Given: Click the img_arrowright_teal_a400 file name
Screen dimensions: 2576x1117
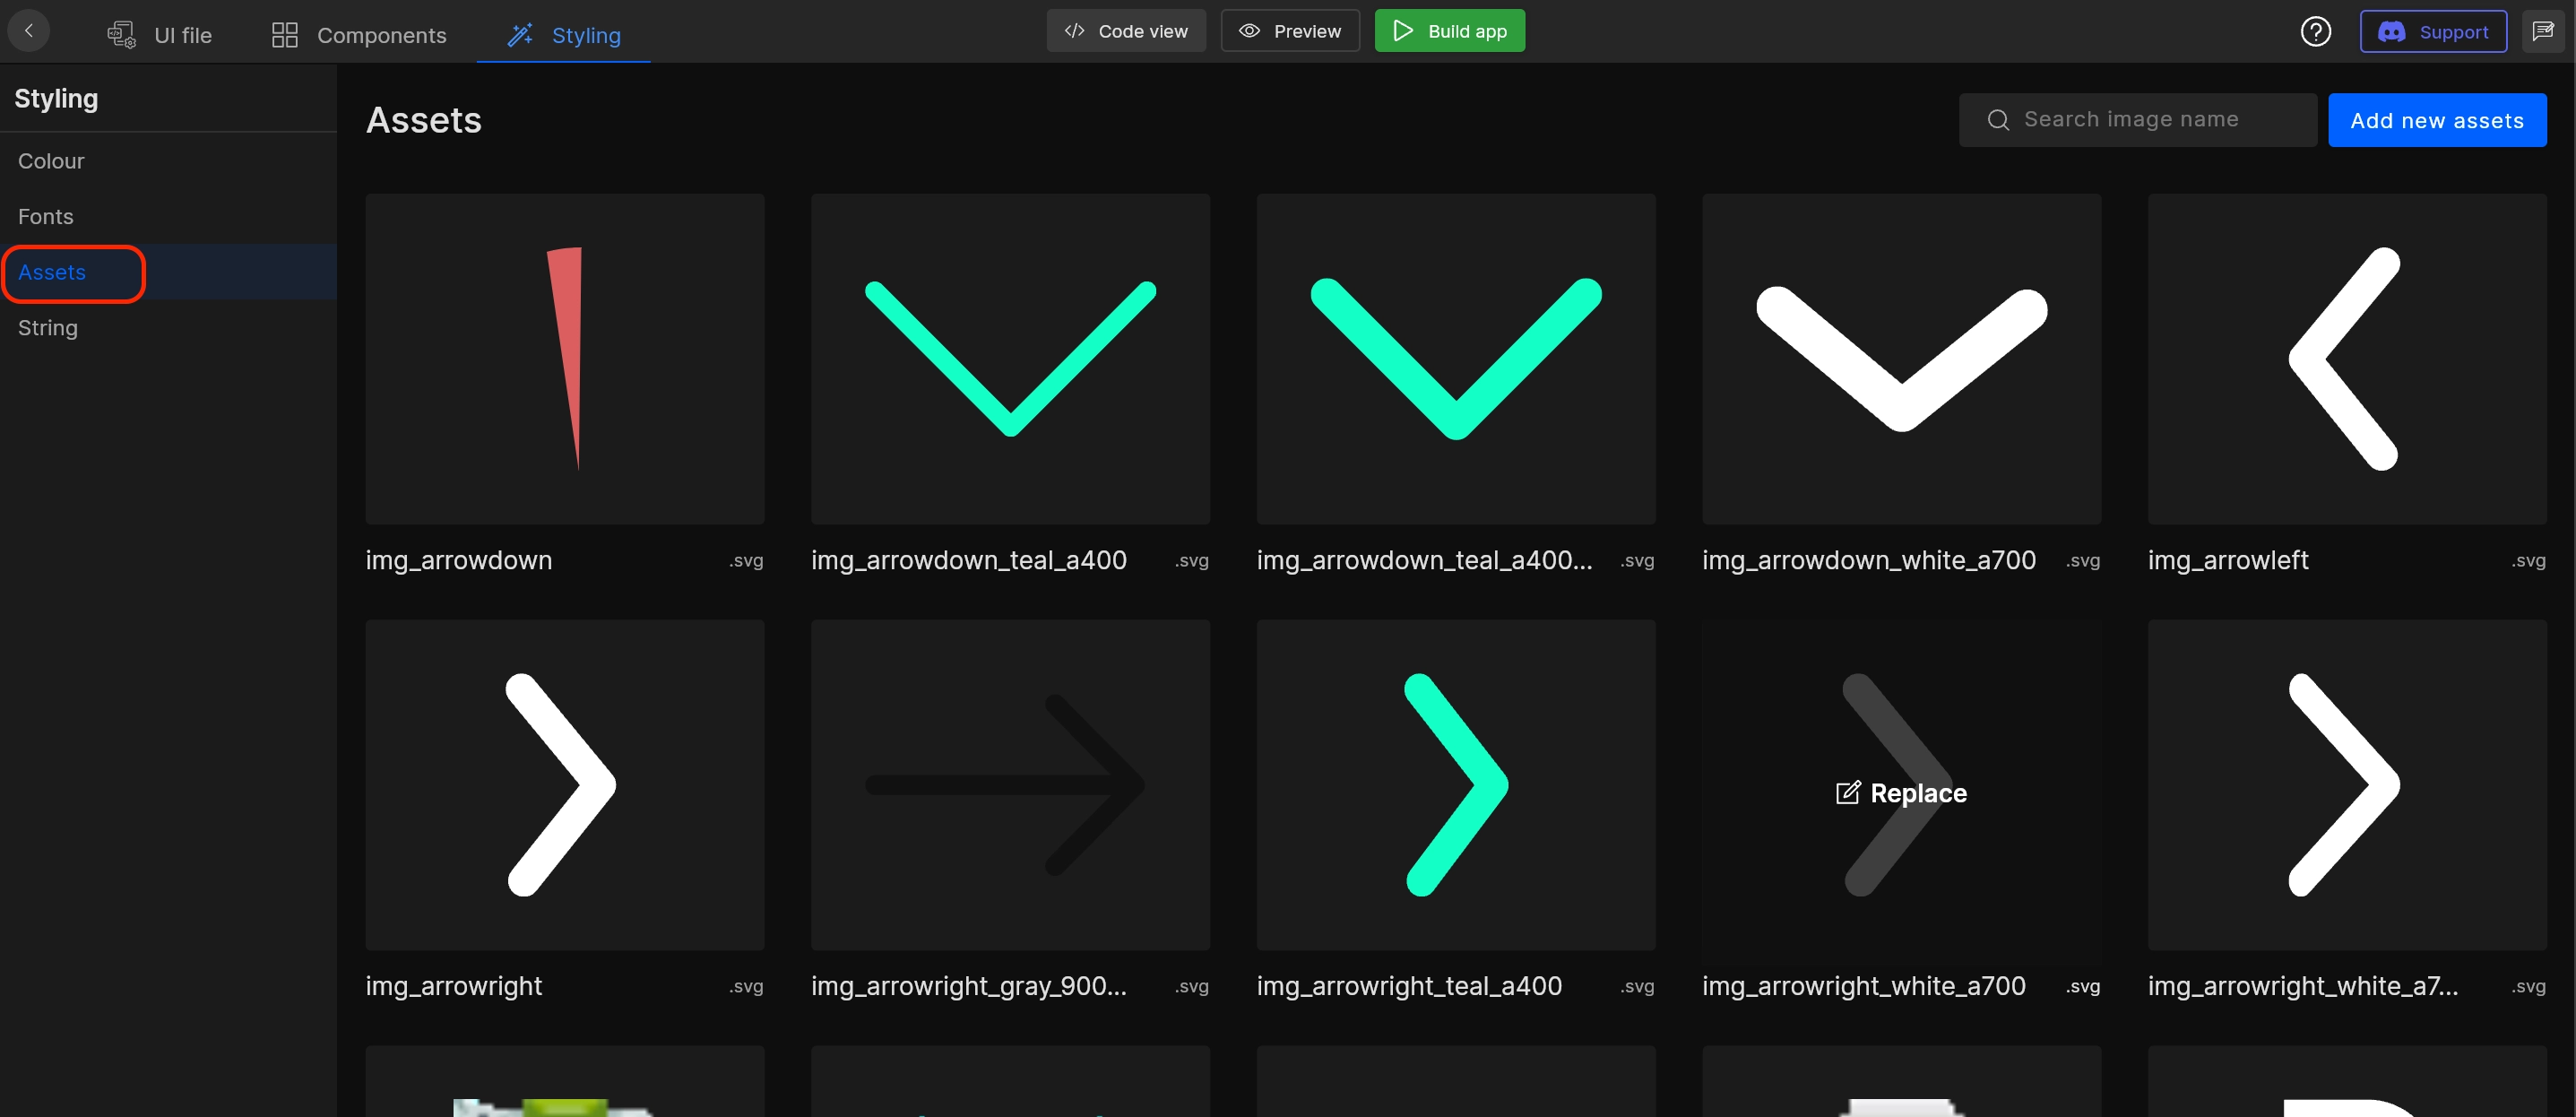Looking at the screenshot, I should click(x=1408, y=986).
